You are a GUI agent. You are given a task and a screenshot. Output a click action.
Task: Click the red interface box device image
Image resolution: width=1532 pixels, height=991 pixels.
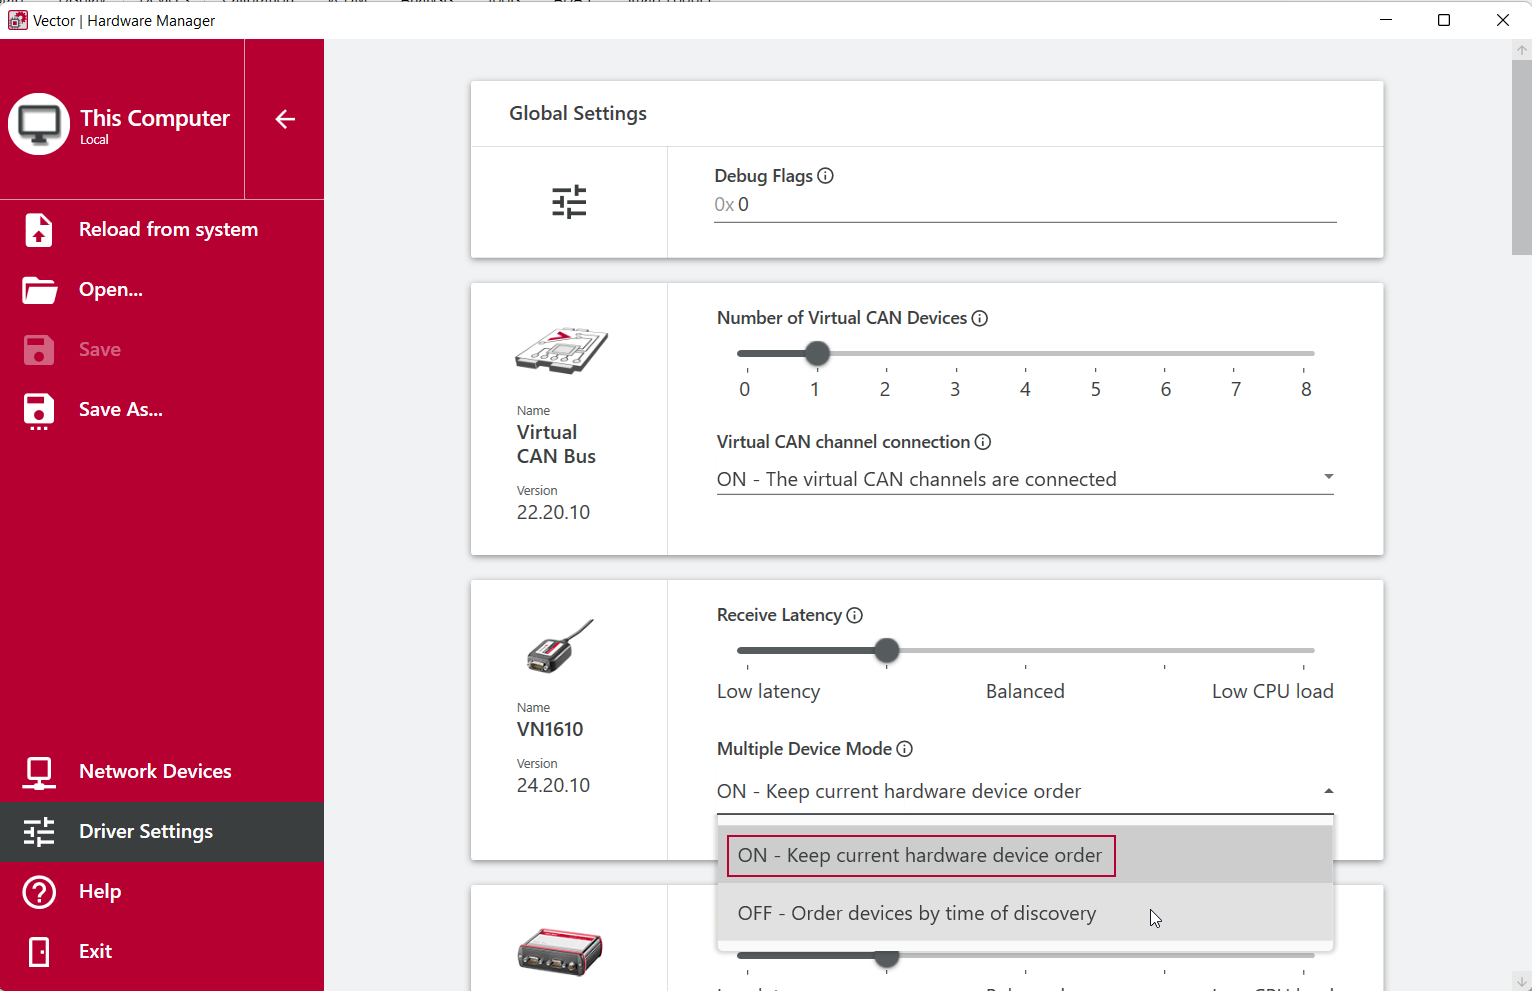coord(560,951)
